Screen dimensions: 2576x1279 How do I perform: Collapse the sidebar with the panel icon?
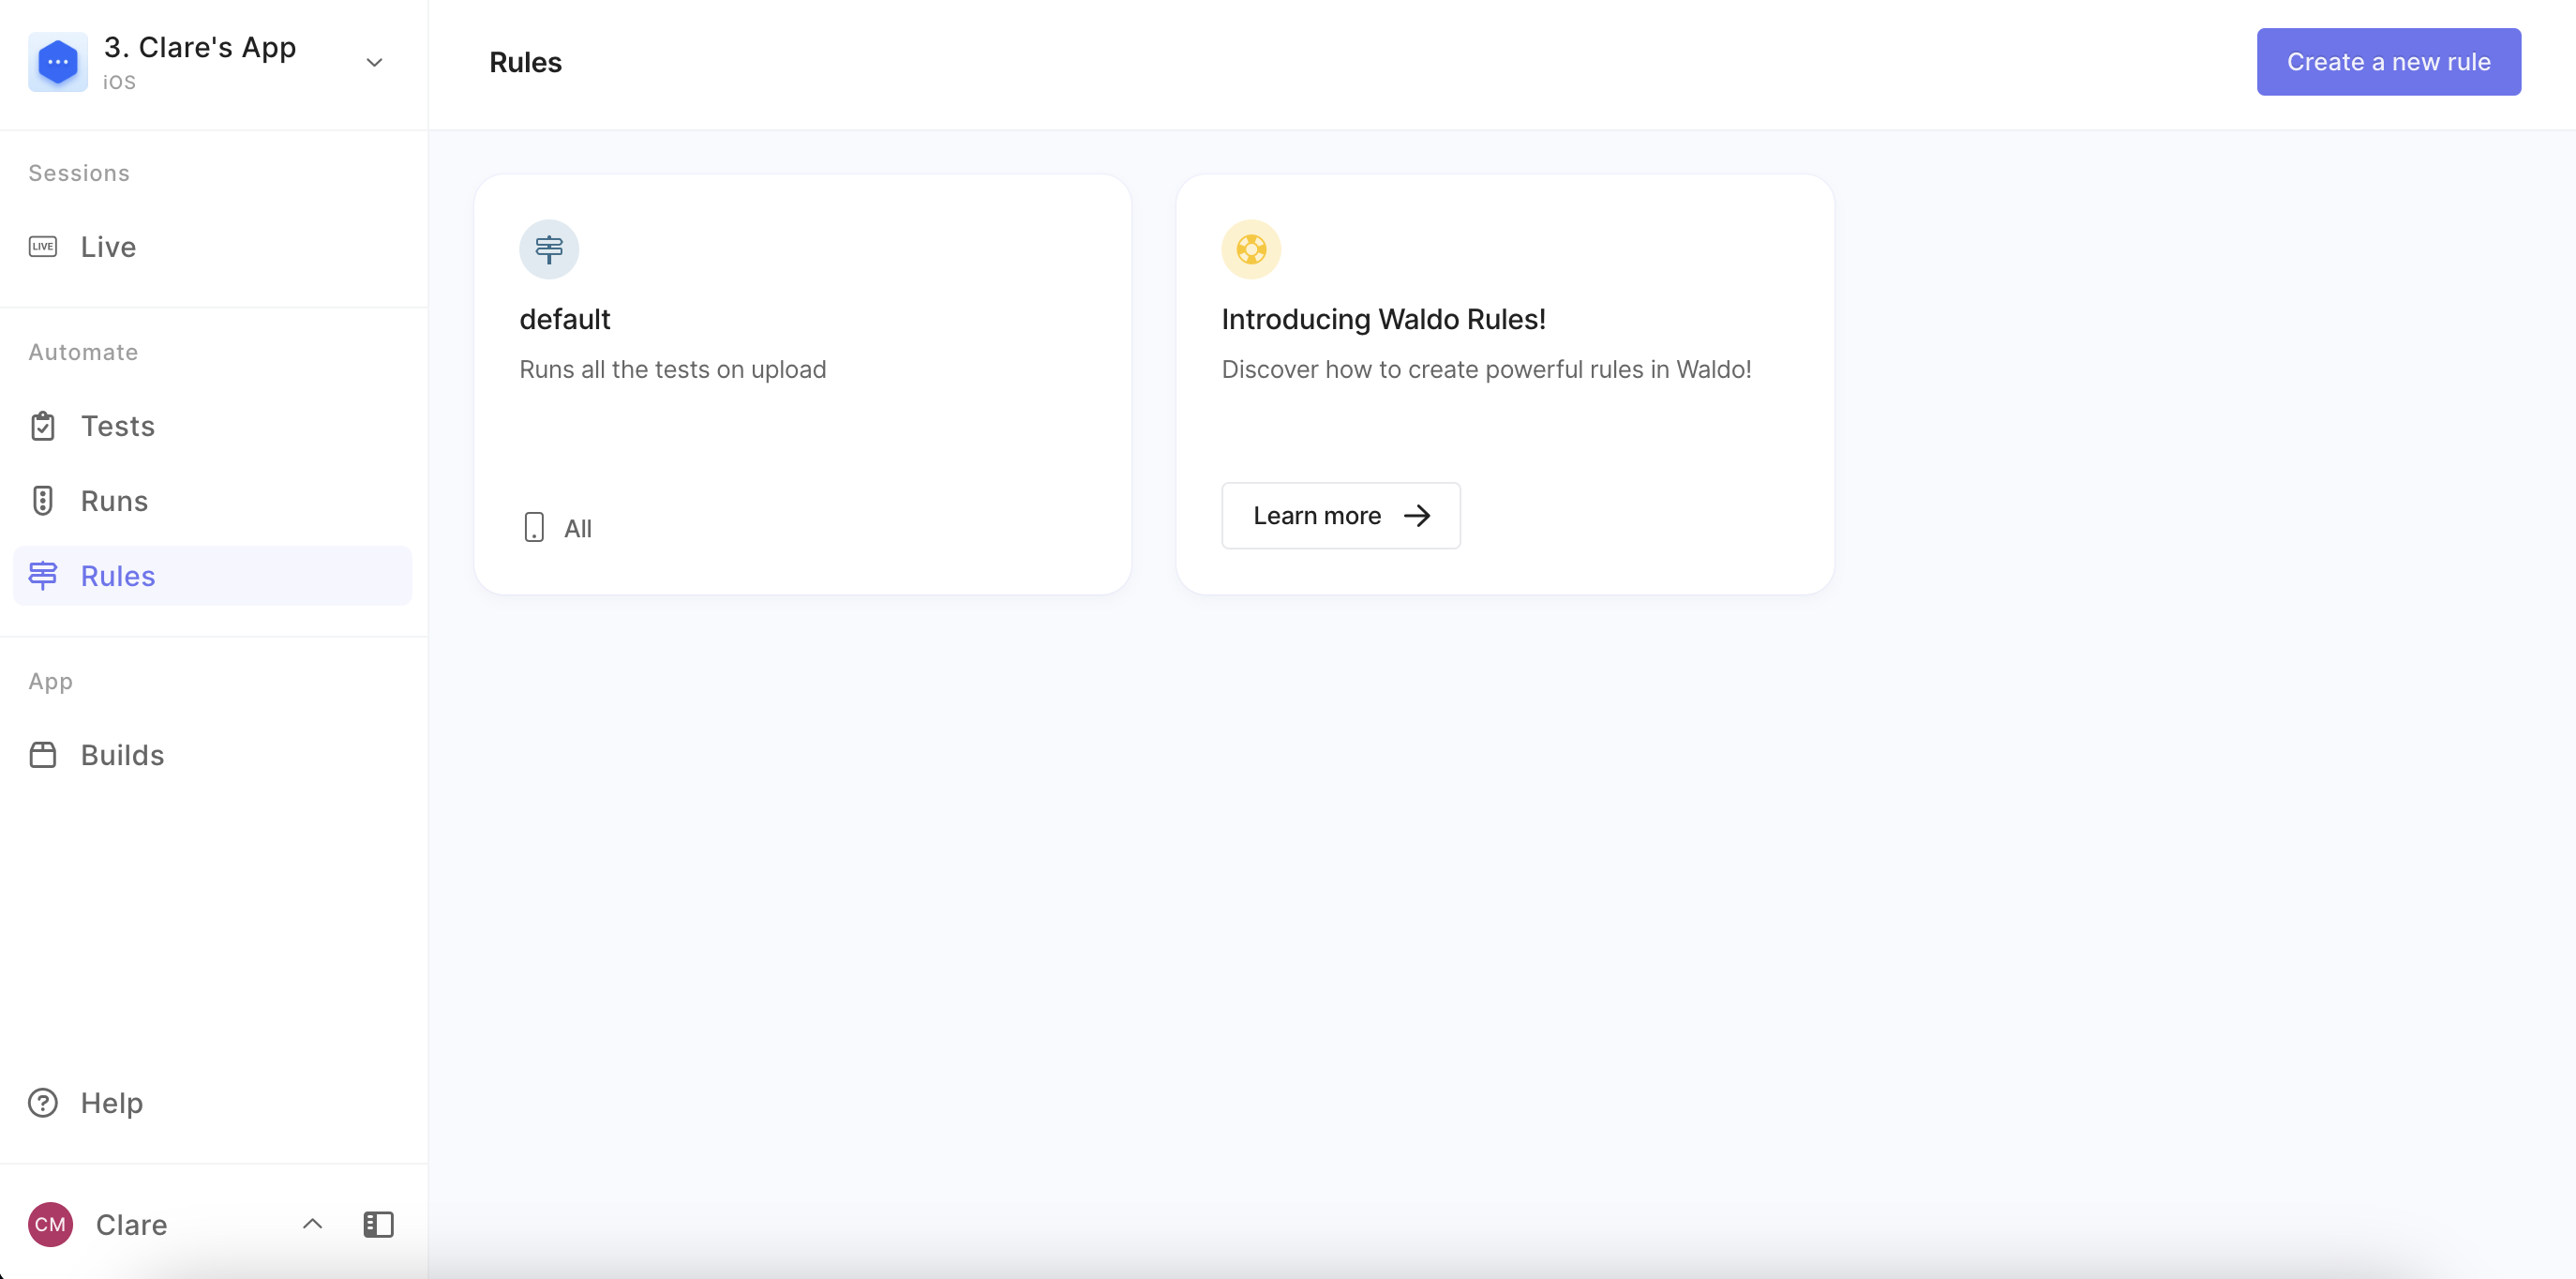coord(378,1224)
